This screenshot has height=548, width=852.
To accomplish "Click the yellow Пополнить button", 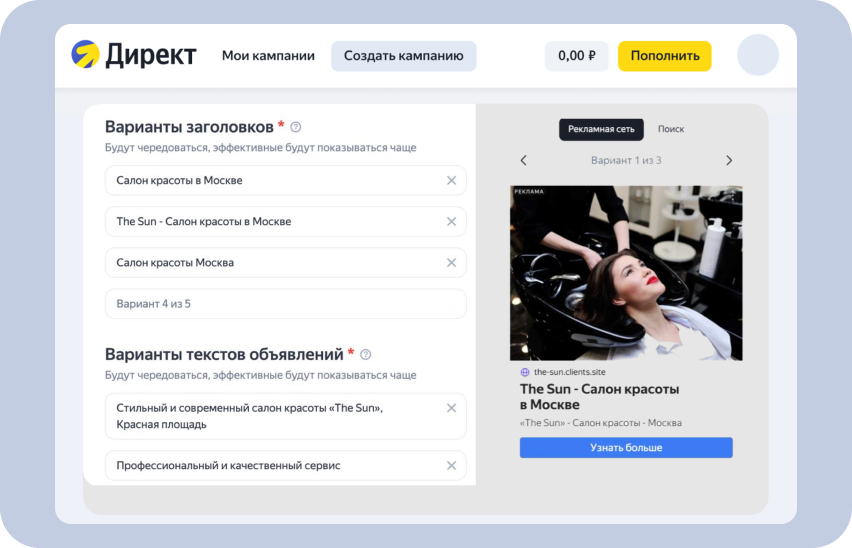I will [665, 56].
